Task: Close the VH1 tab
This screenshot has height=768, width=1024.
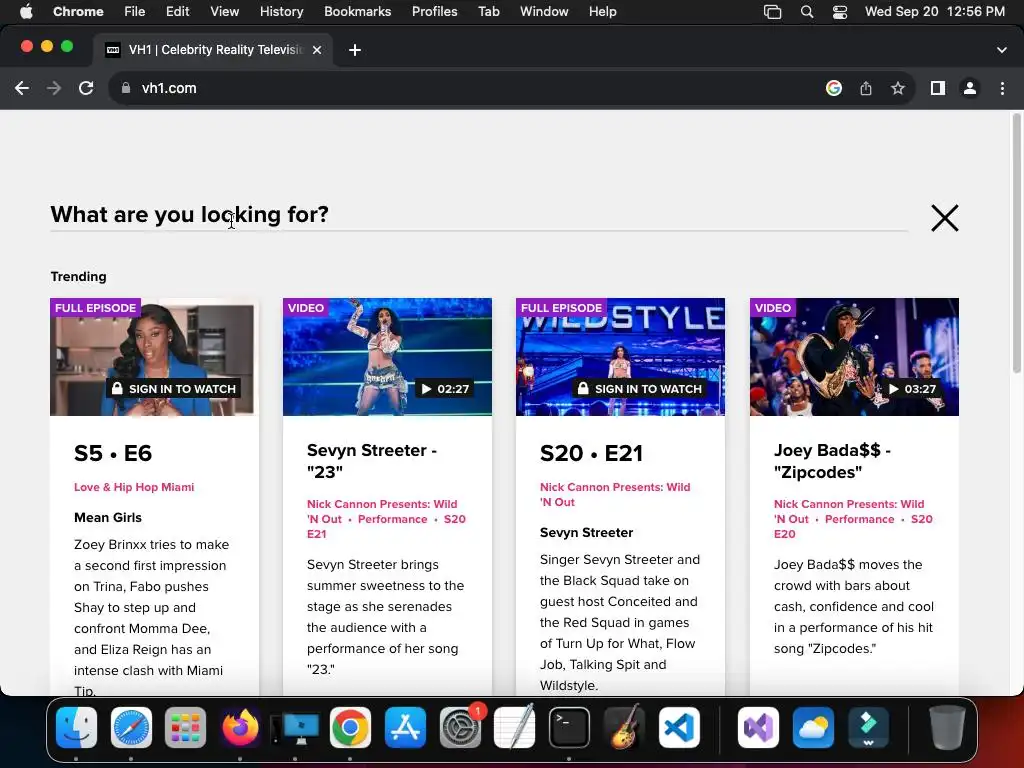Action: 317,50
